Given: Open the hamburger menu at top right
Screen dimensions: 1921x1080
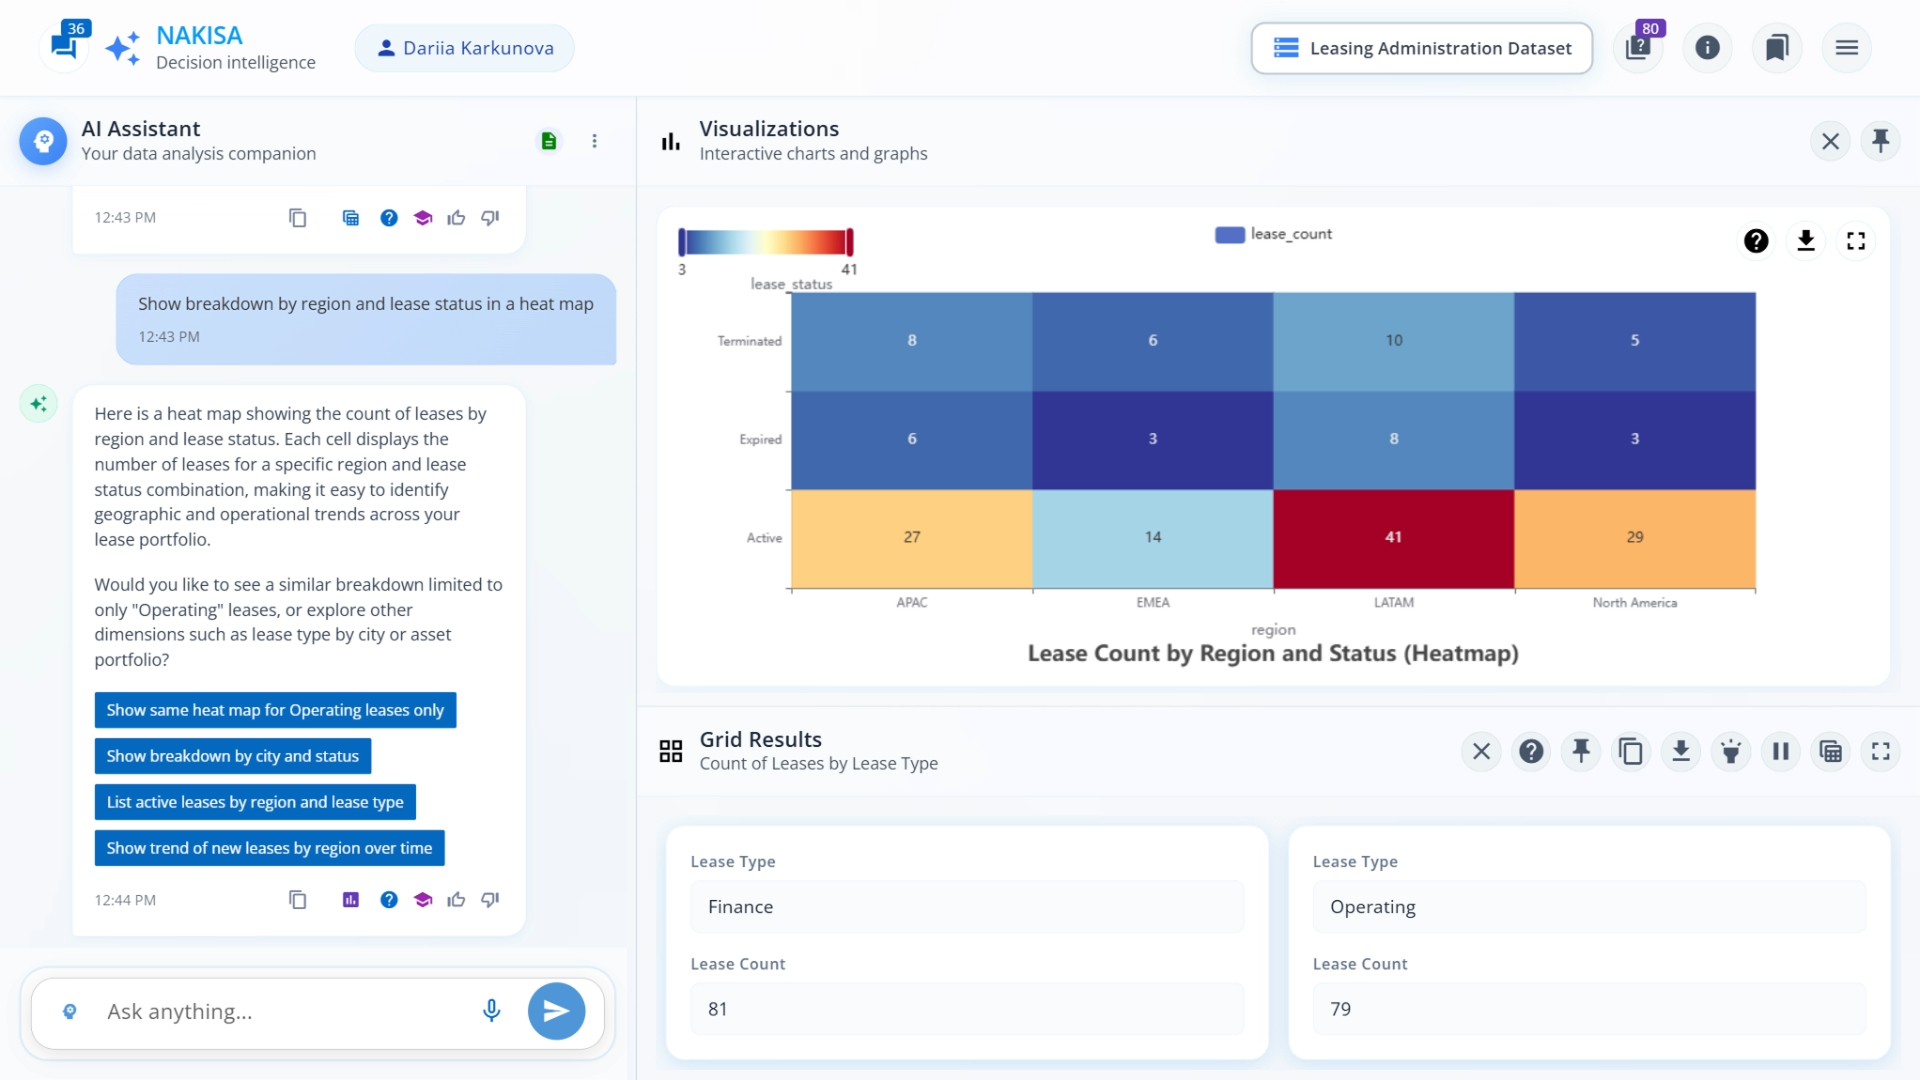Looking at the screenshot, I should (1847, 47).
